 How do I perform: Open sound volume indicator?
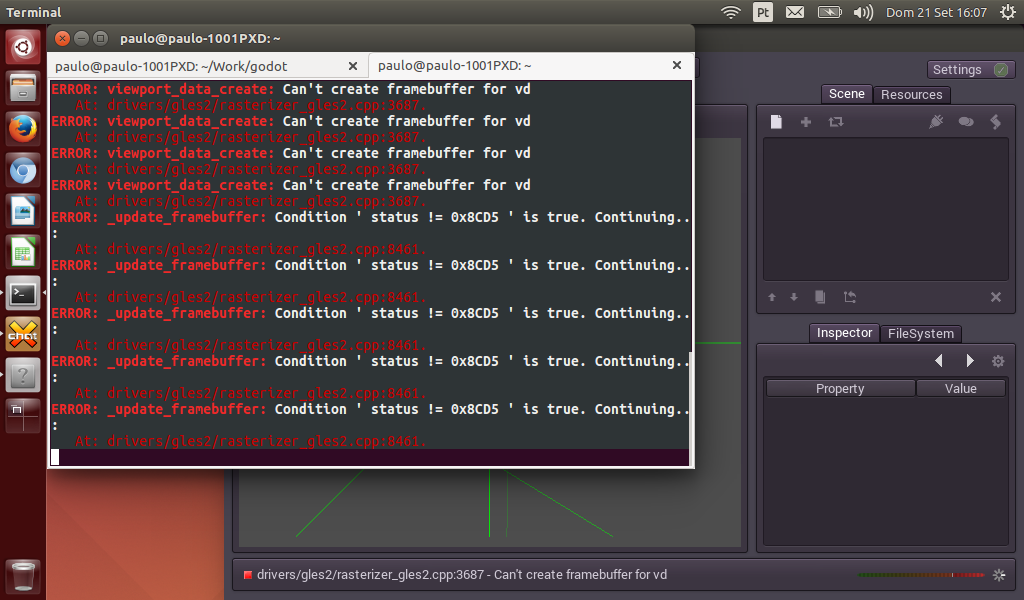(x=863, y=12)
